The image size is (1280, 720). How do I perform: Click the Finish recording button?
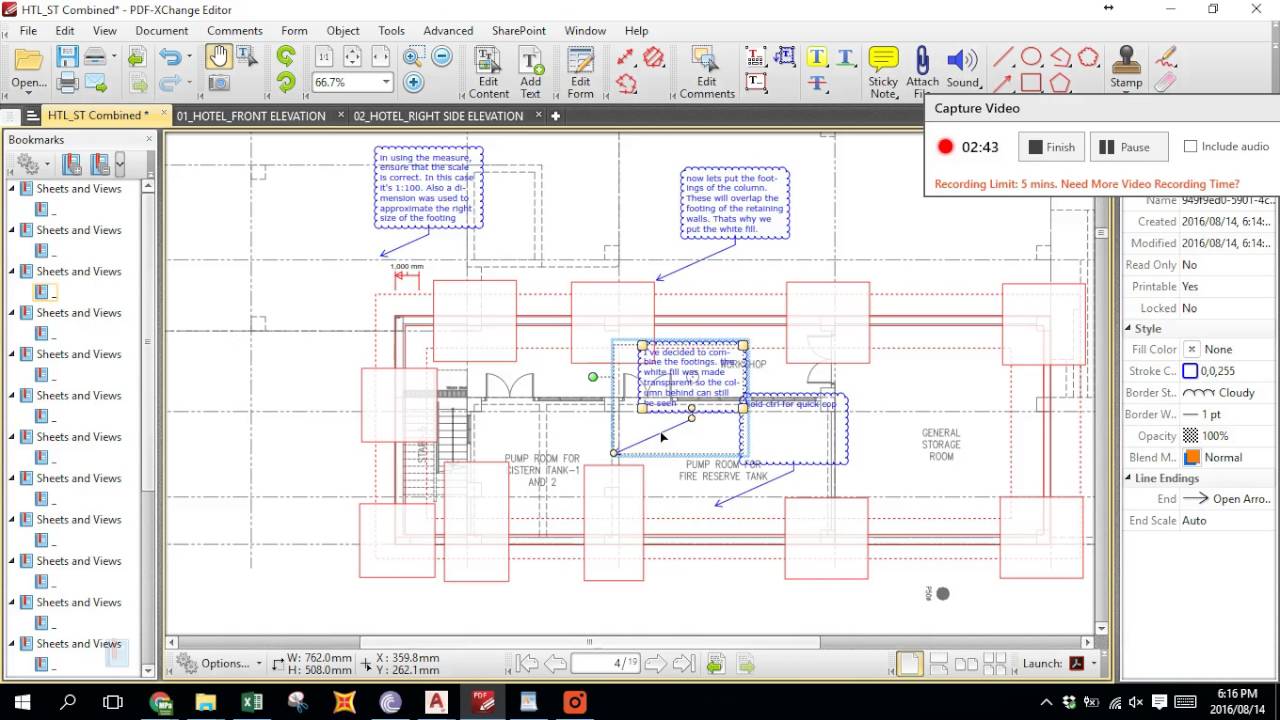[x=1051, y=147]
